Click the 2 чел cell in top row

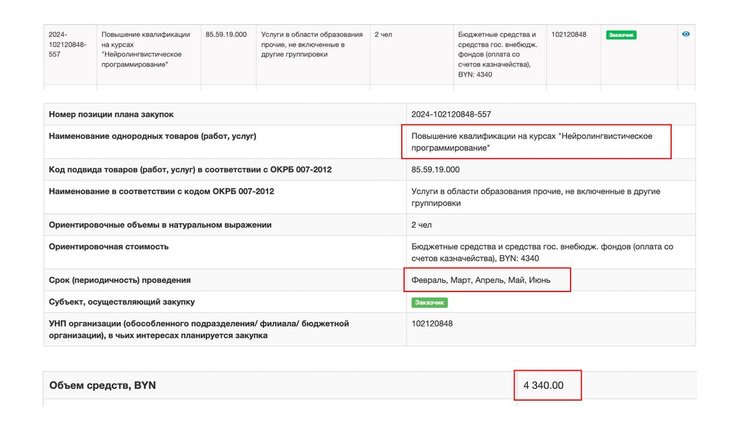click(x=384, y=35)
